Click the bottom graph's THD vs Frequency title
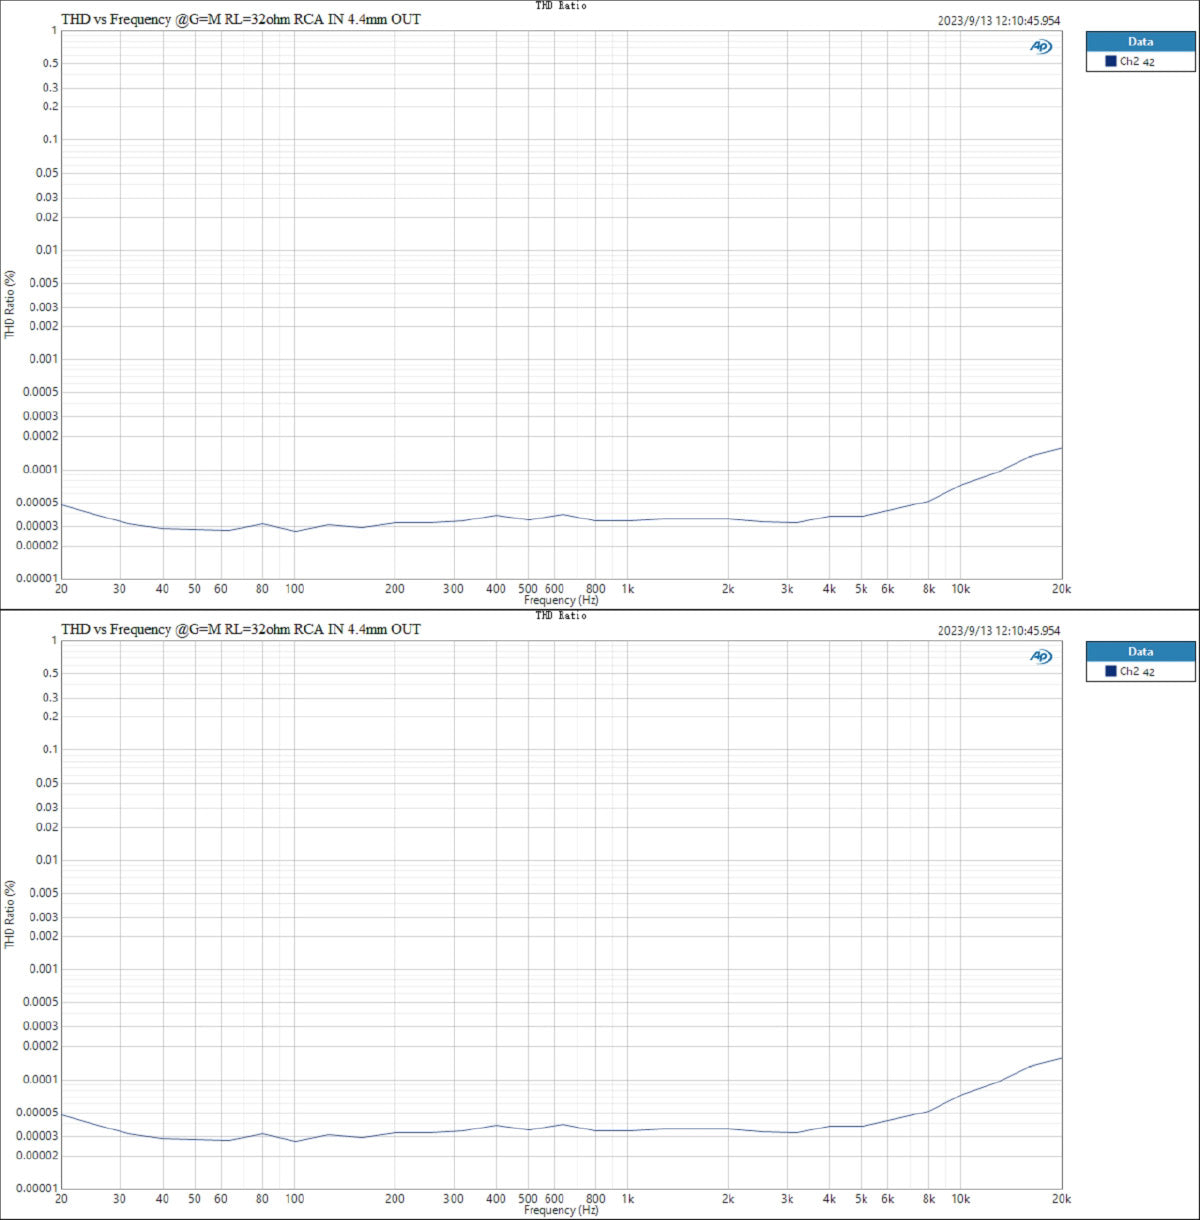Viewport: 1200px width, 1220px height. [x=241, y=629]
